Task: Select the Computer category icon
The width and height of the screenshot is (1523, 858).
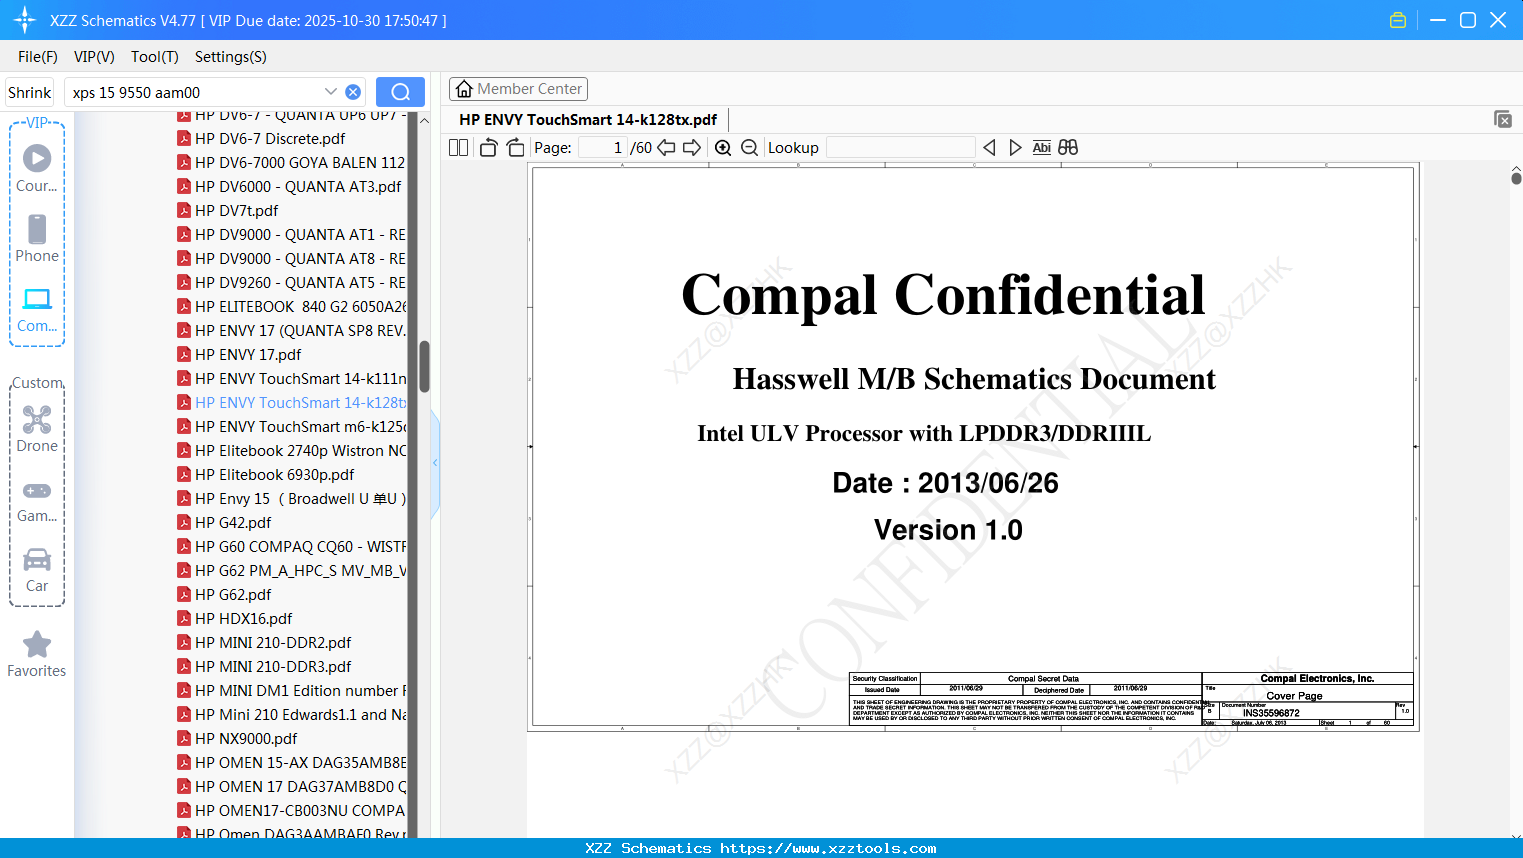Action: pos(37,309)
